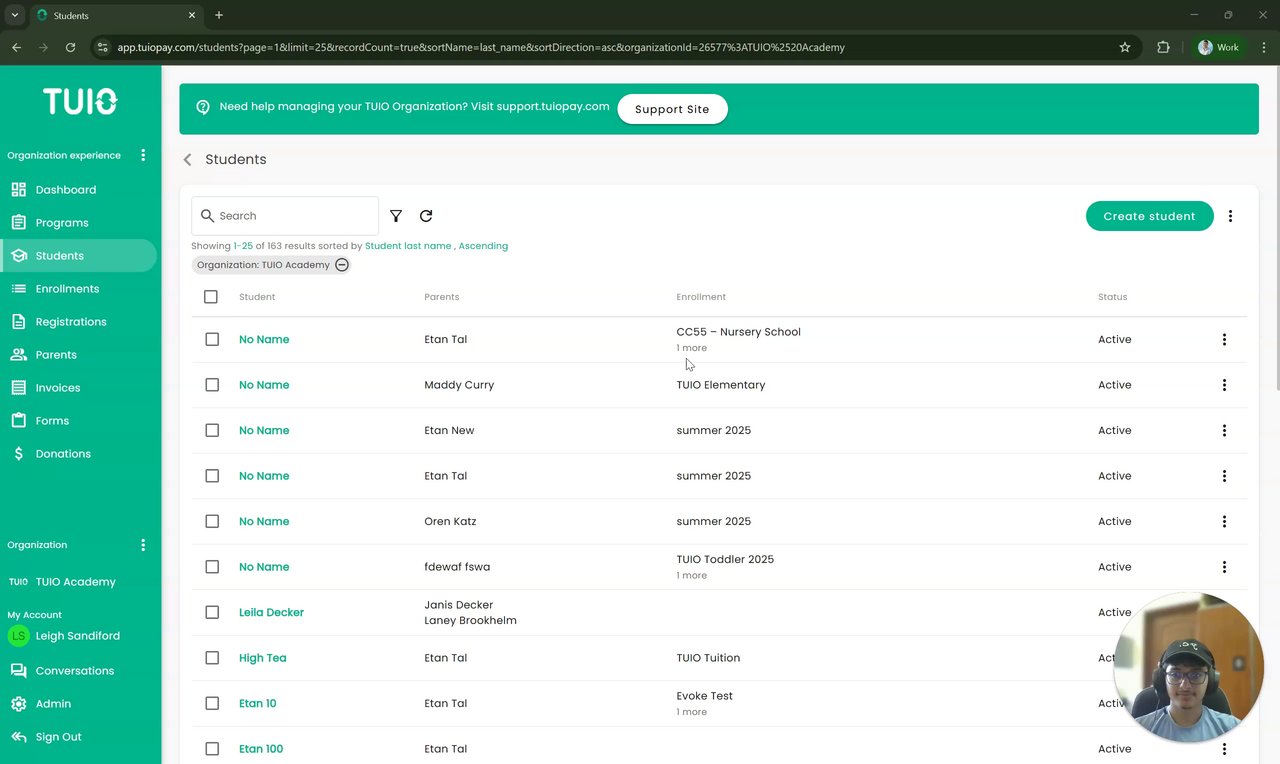
Task: Open Chrome Work profile button
Action: 1218,47
